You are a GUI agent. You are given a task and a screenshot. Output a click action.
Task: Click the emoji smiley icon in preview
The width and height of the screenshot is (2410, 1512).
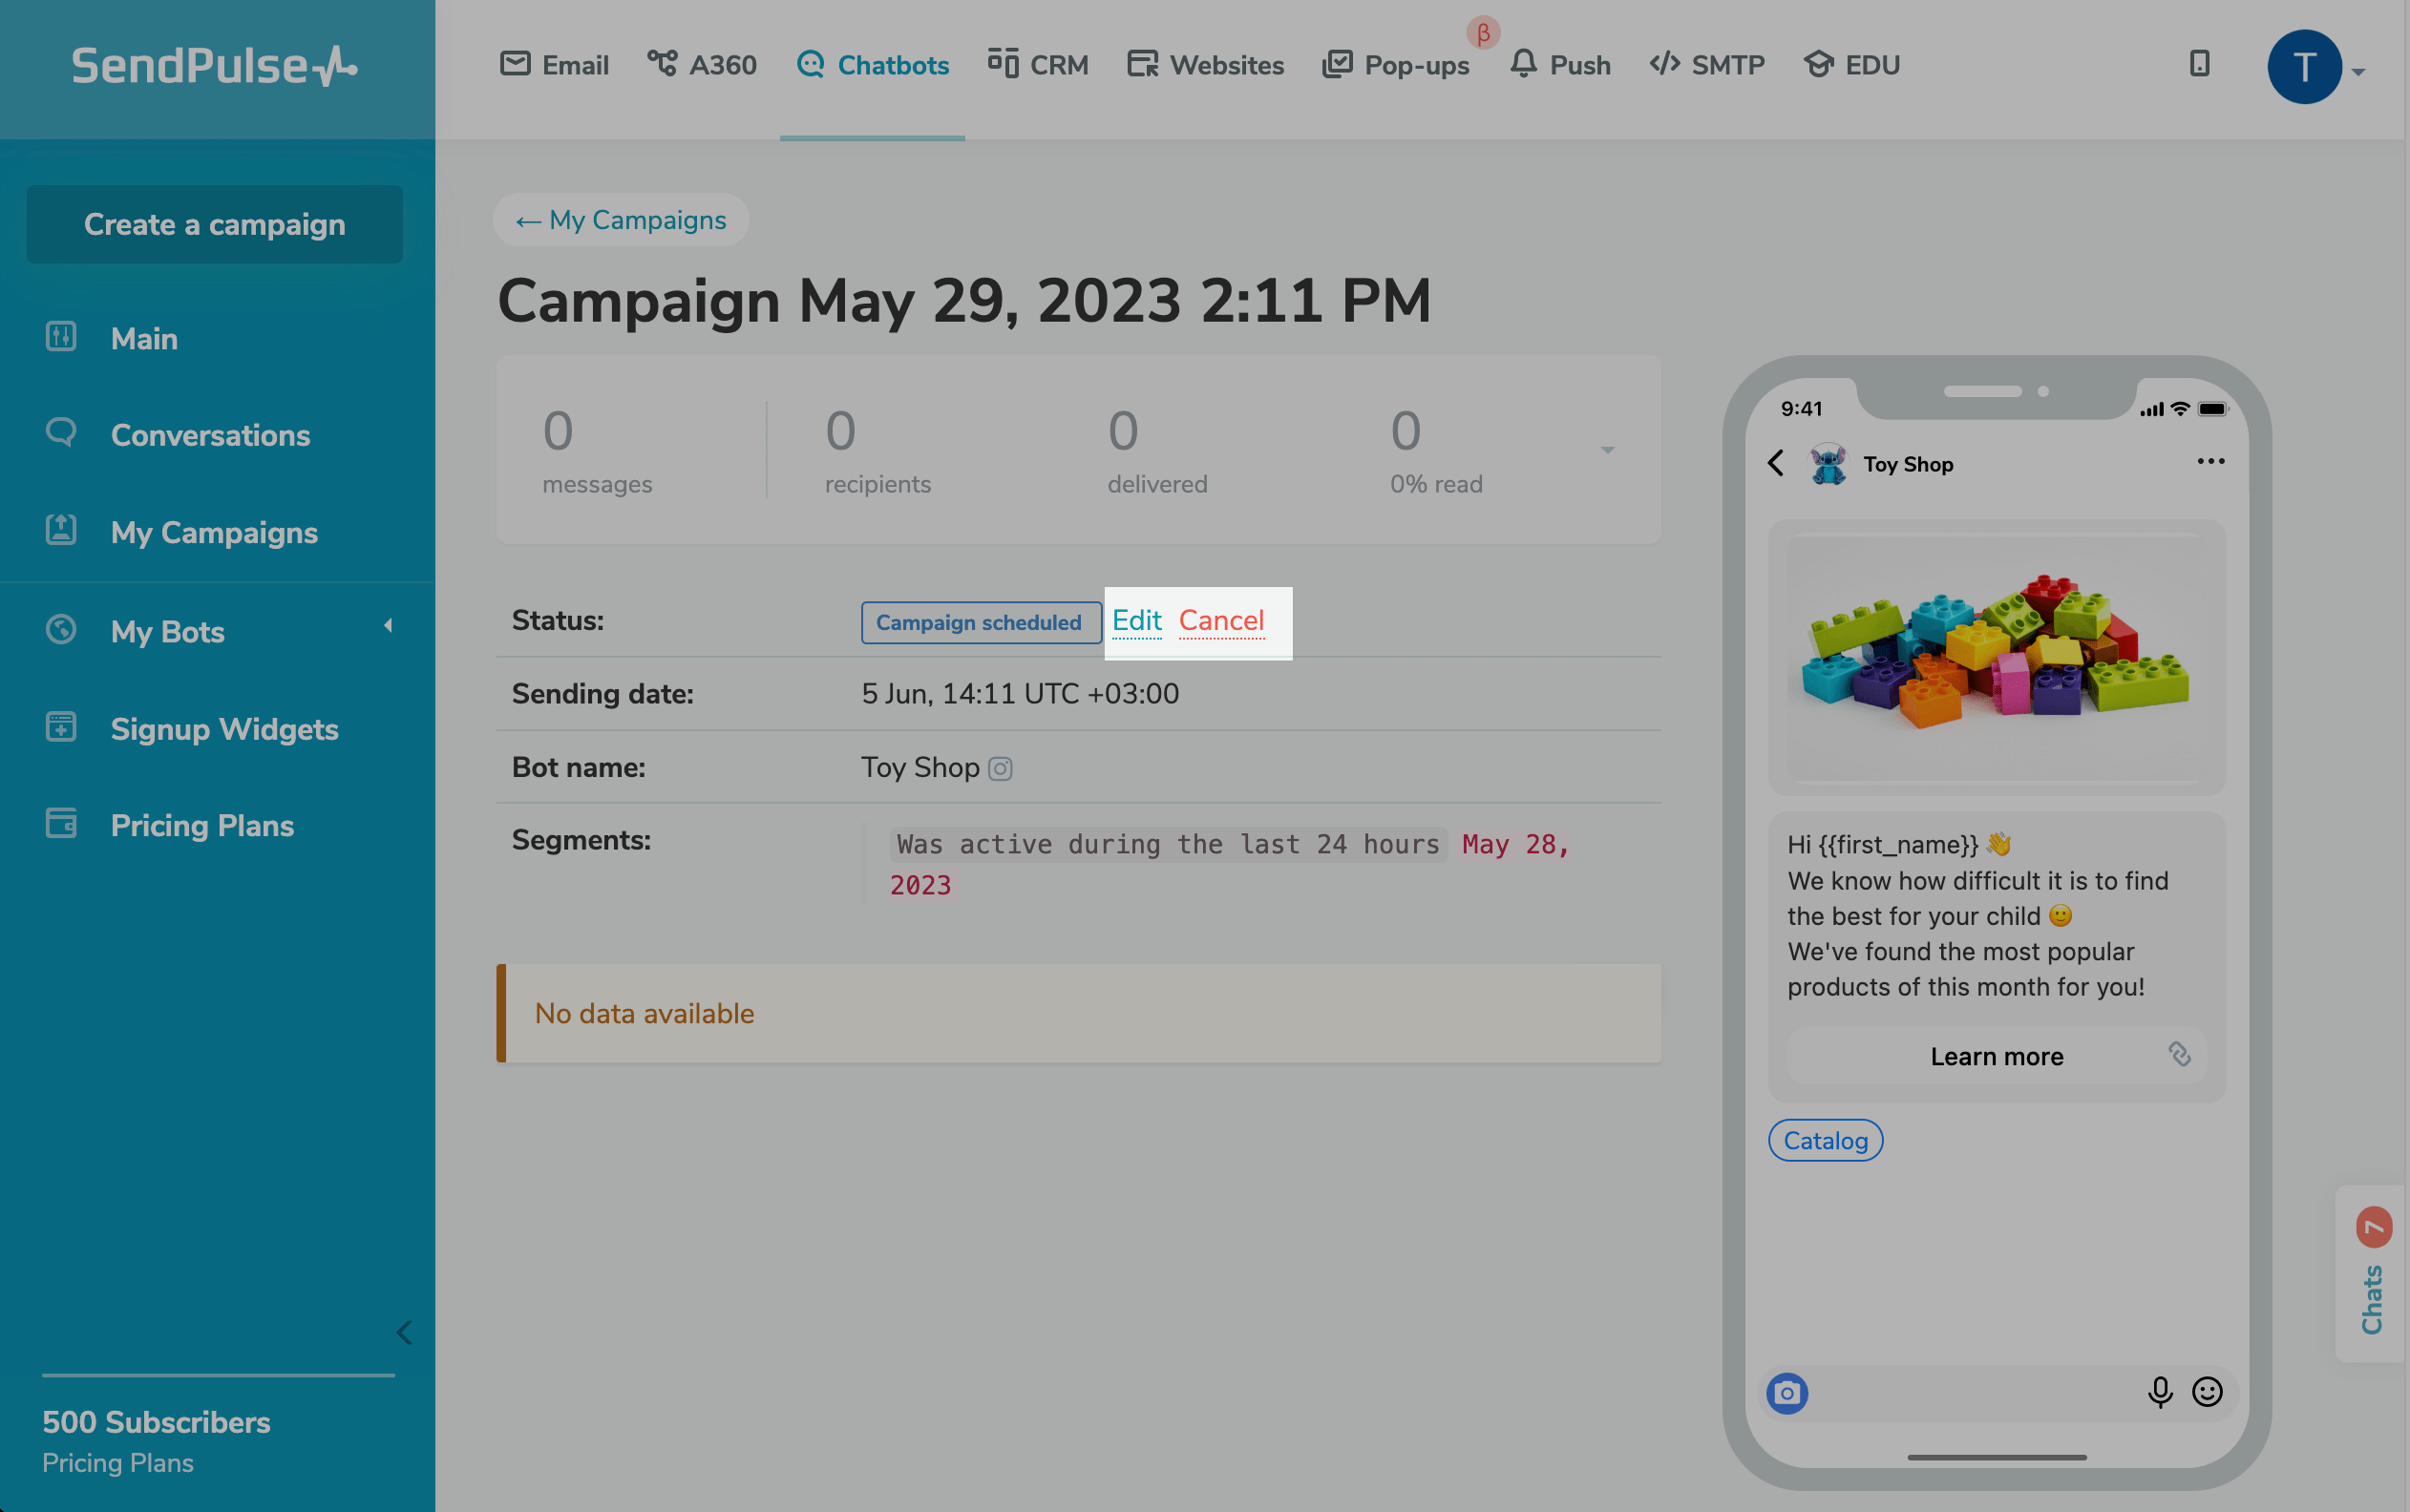coord(2206,1392)
